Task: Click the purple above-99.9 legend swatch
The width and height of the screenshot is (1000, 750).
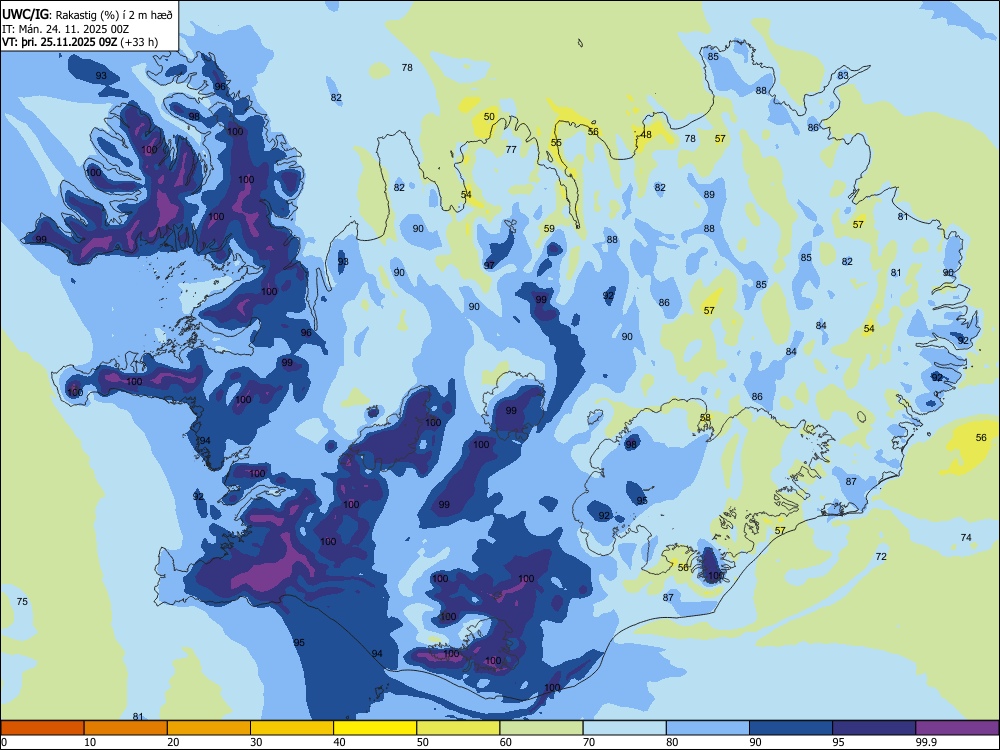Action: [957, 728]
